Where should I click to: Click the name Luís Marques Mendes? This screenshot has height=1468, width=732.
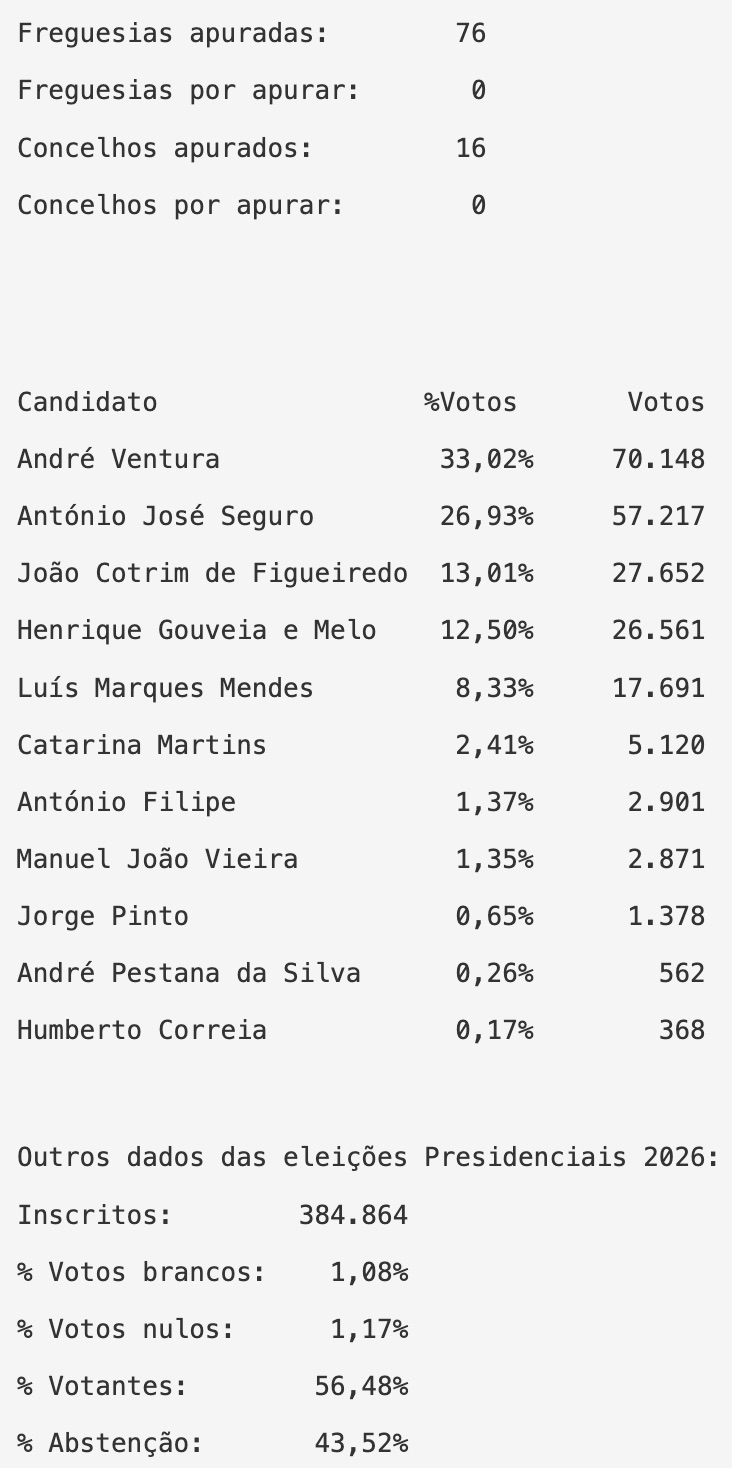165,688
